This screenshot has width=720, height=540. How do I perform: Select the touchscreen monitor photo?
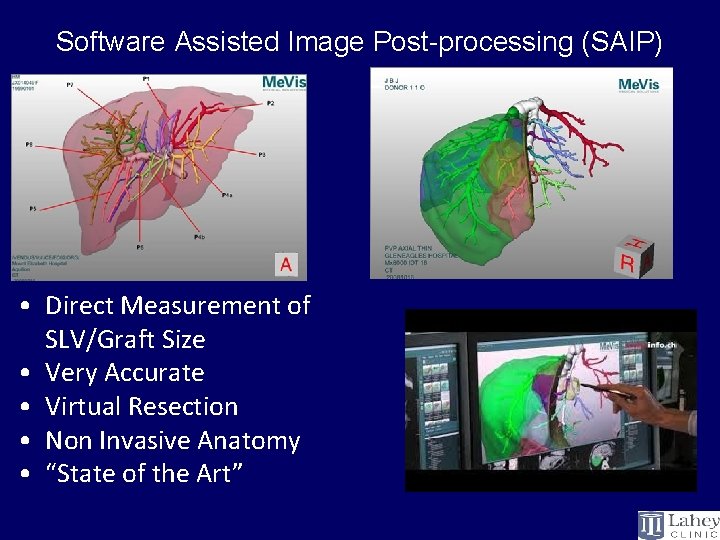(551, 400)
